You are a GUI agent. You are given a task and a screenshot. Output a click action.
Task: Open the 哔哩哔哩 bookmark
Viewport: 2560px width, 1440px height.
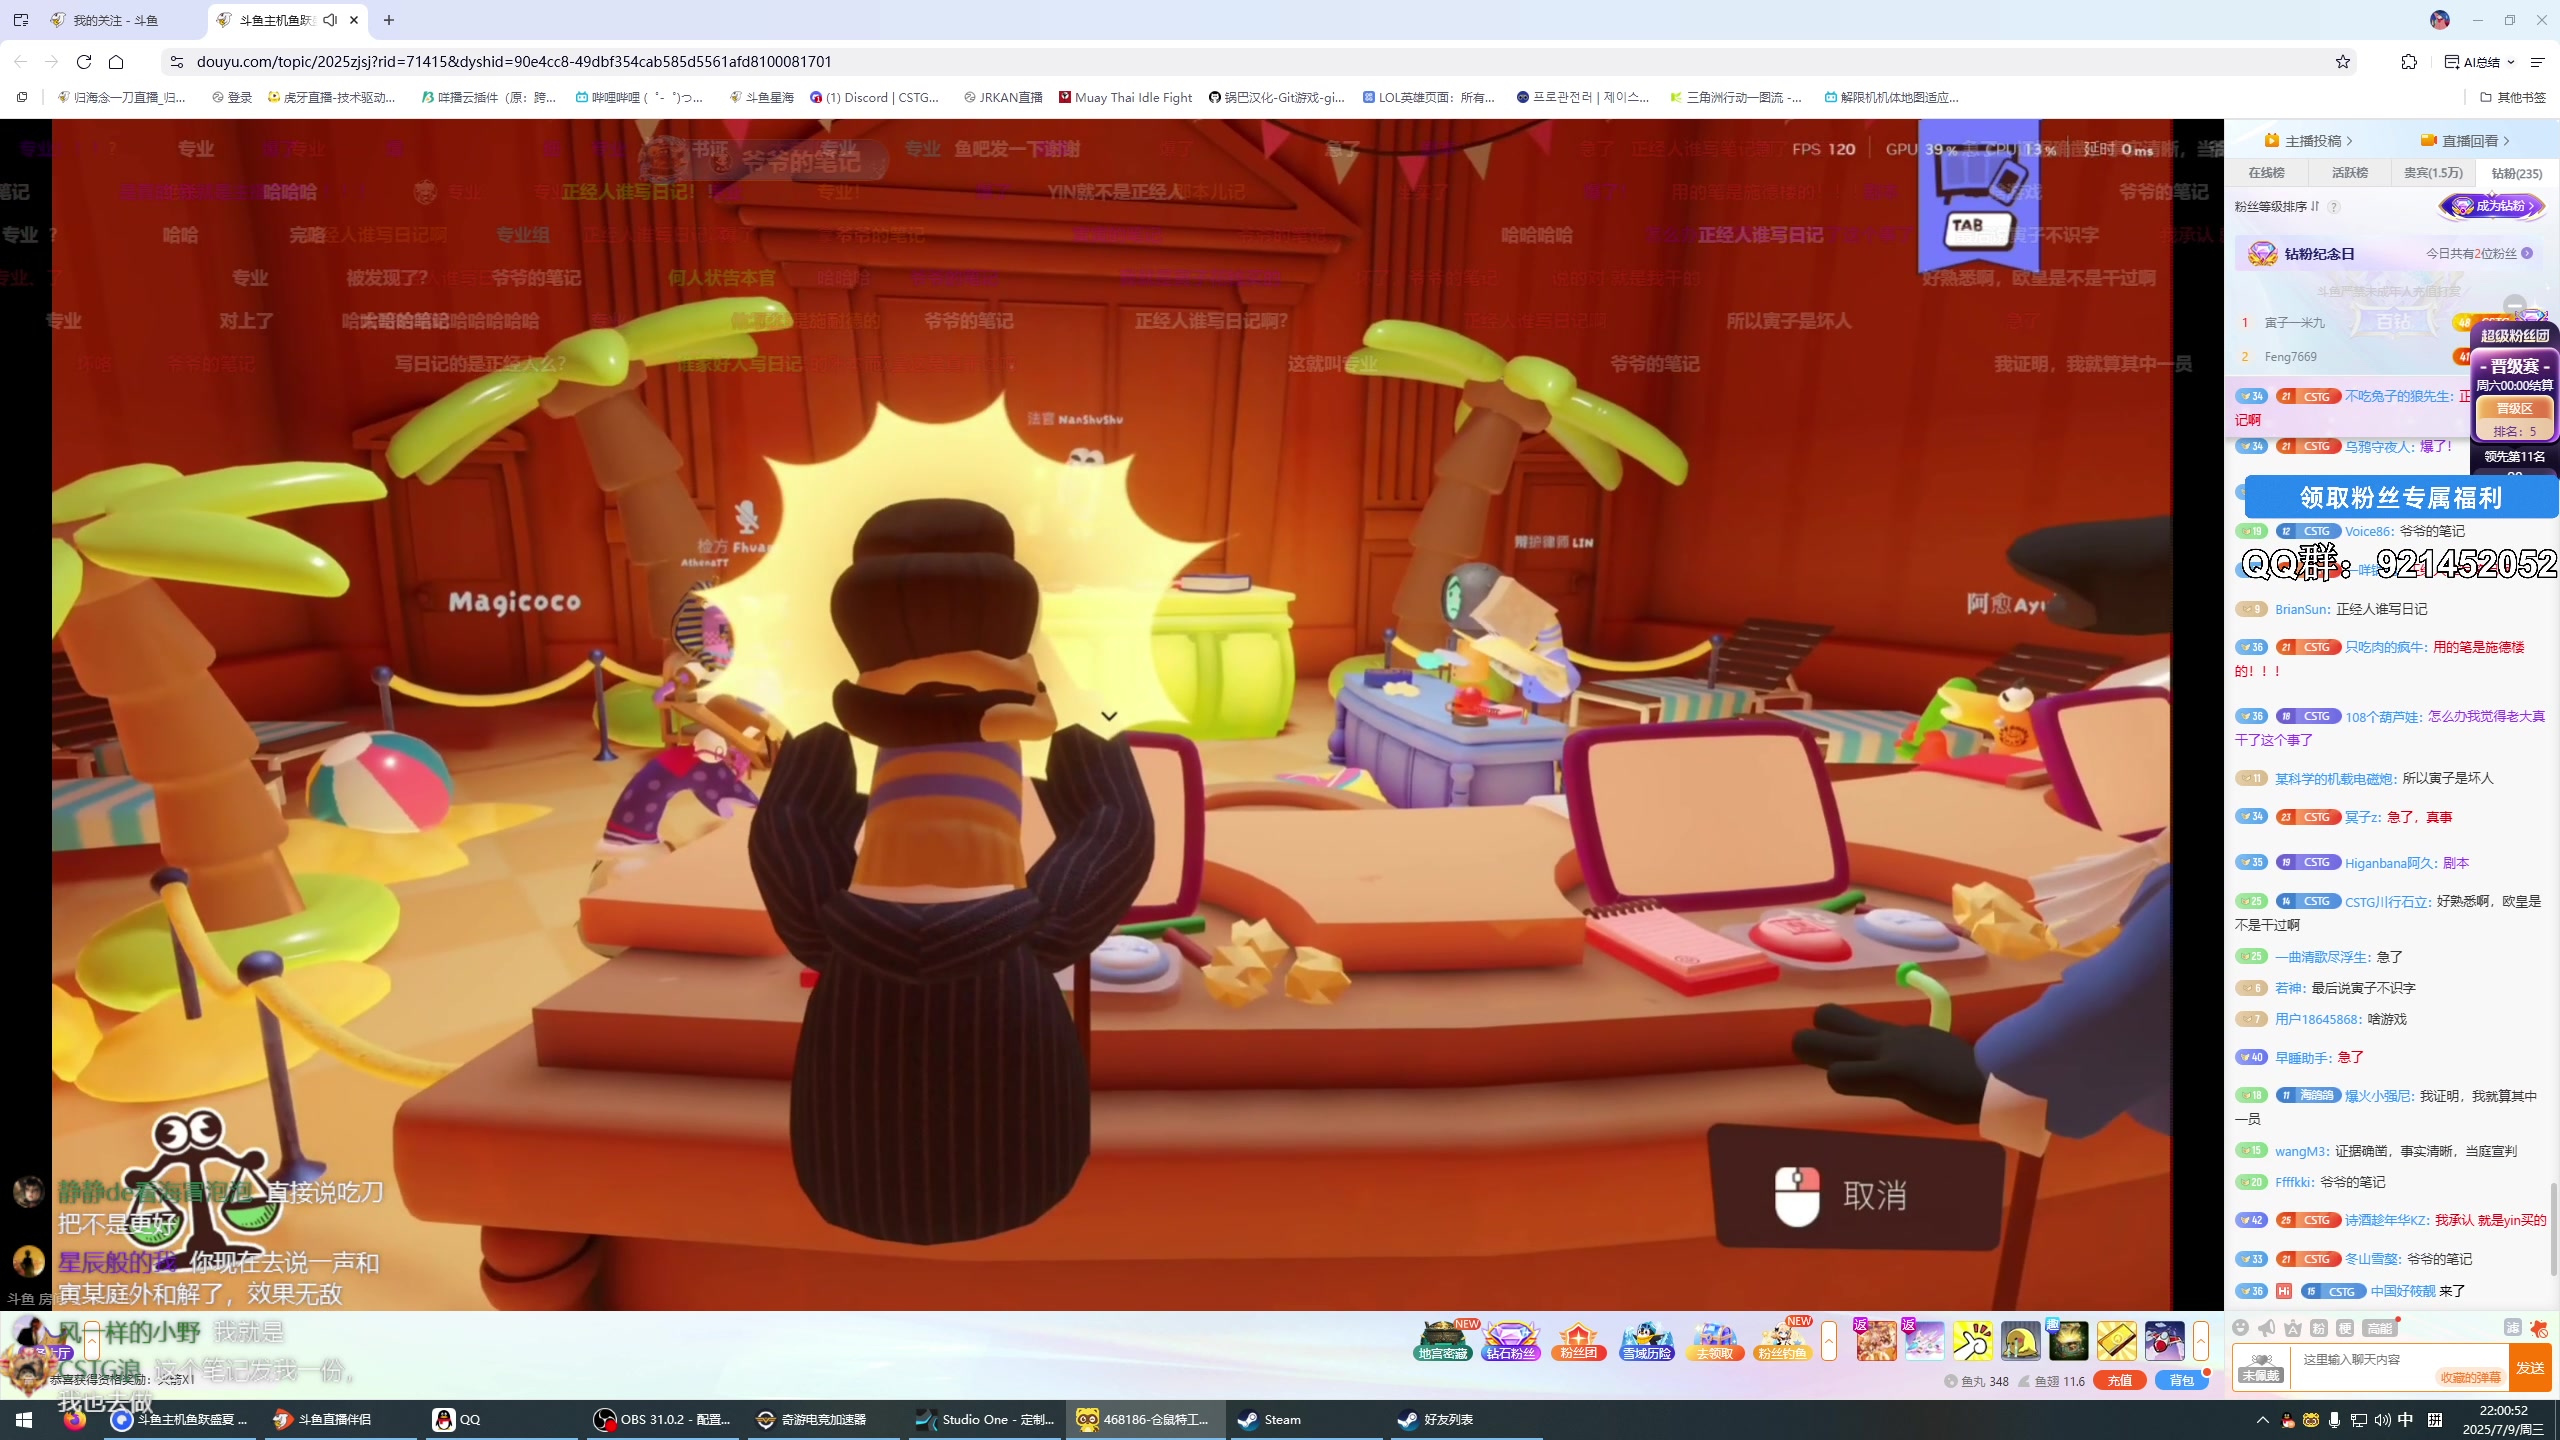(x=640, y=97)
